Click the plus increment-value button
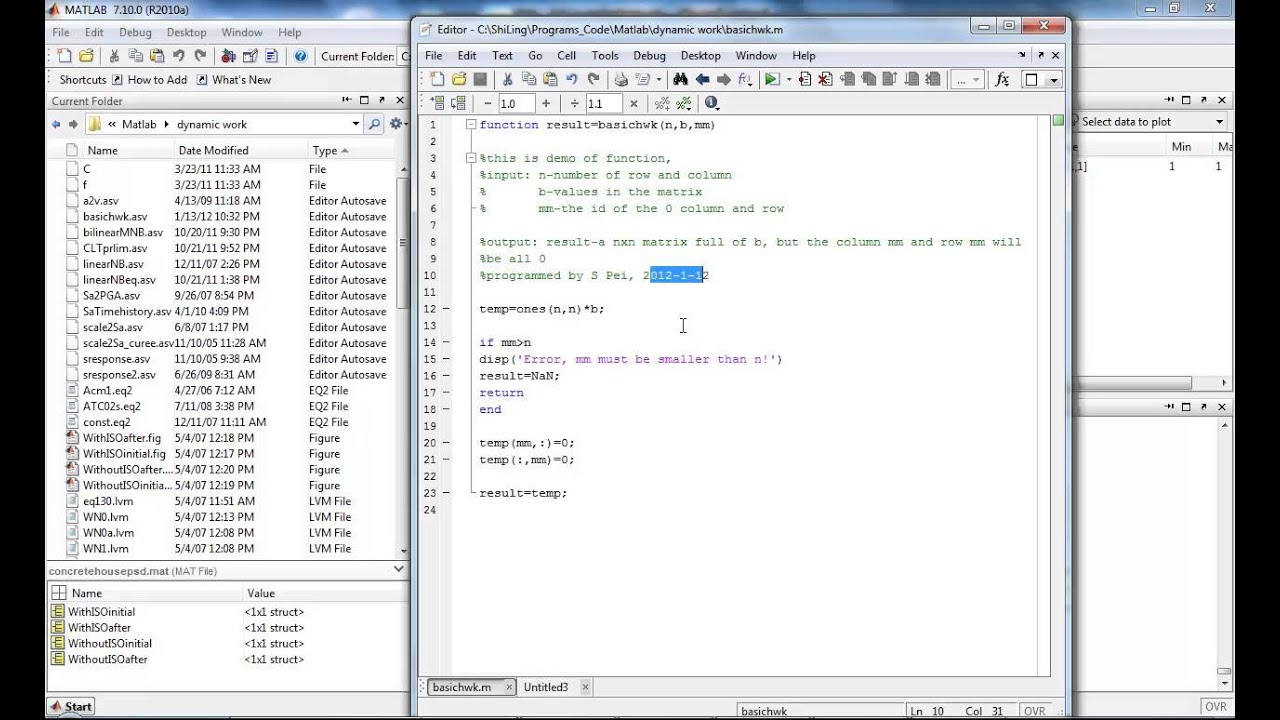Screen dimensions: 1280x720 pyautogui.click(x=546, y=103)
